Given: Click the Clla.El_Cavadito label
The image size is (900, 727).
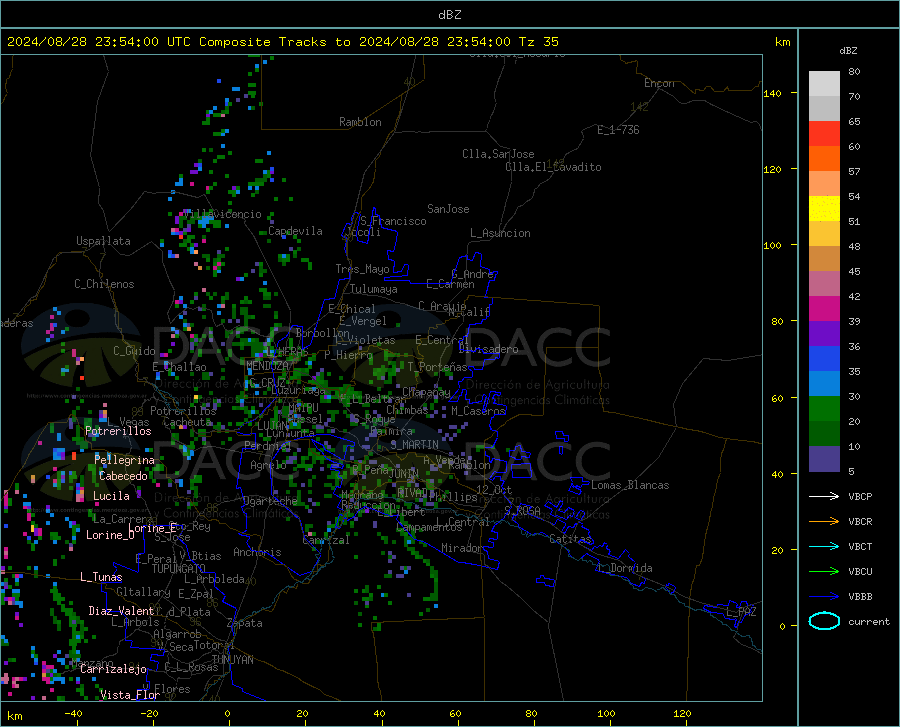Looking at the screenshot, I should (x=553, y=167).
